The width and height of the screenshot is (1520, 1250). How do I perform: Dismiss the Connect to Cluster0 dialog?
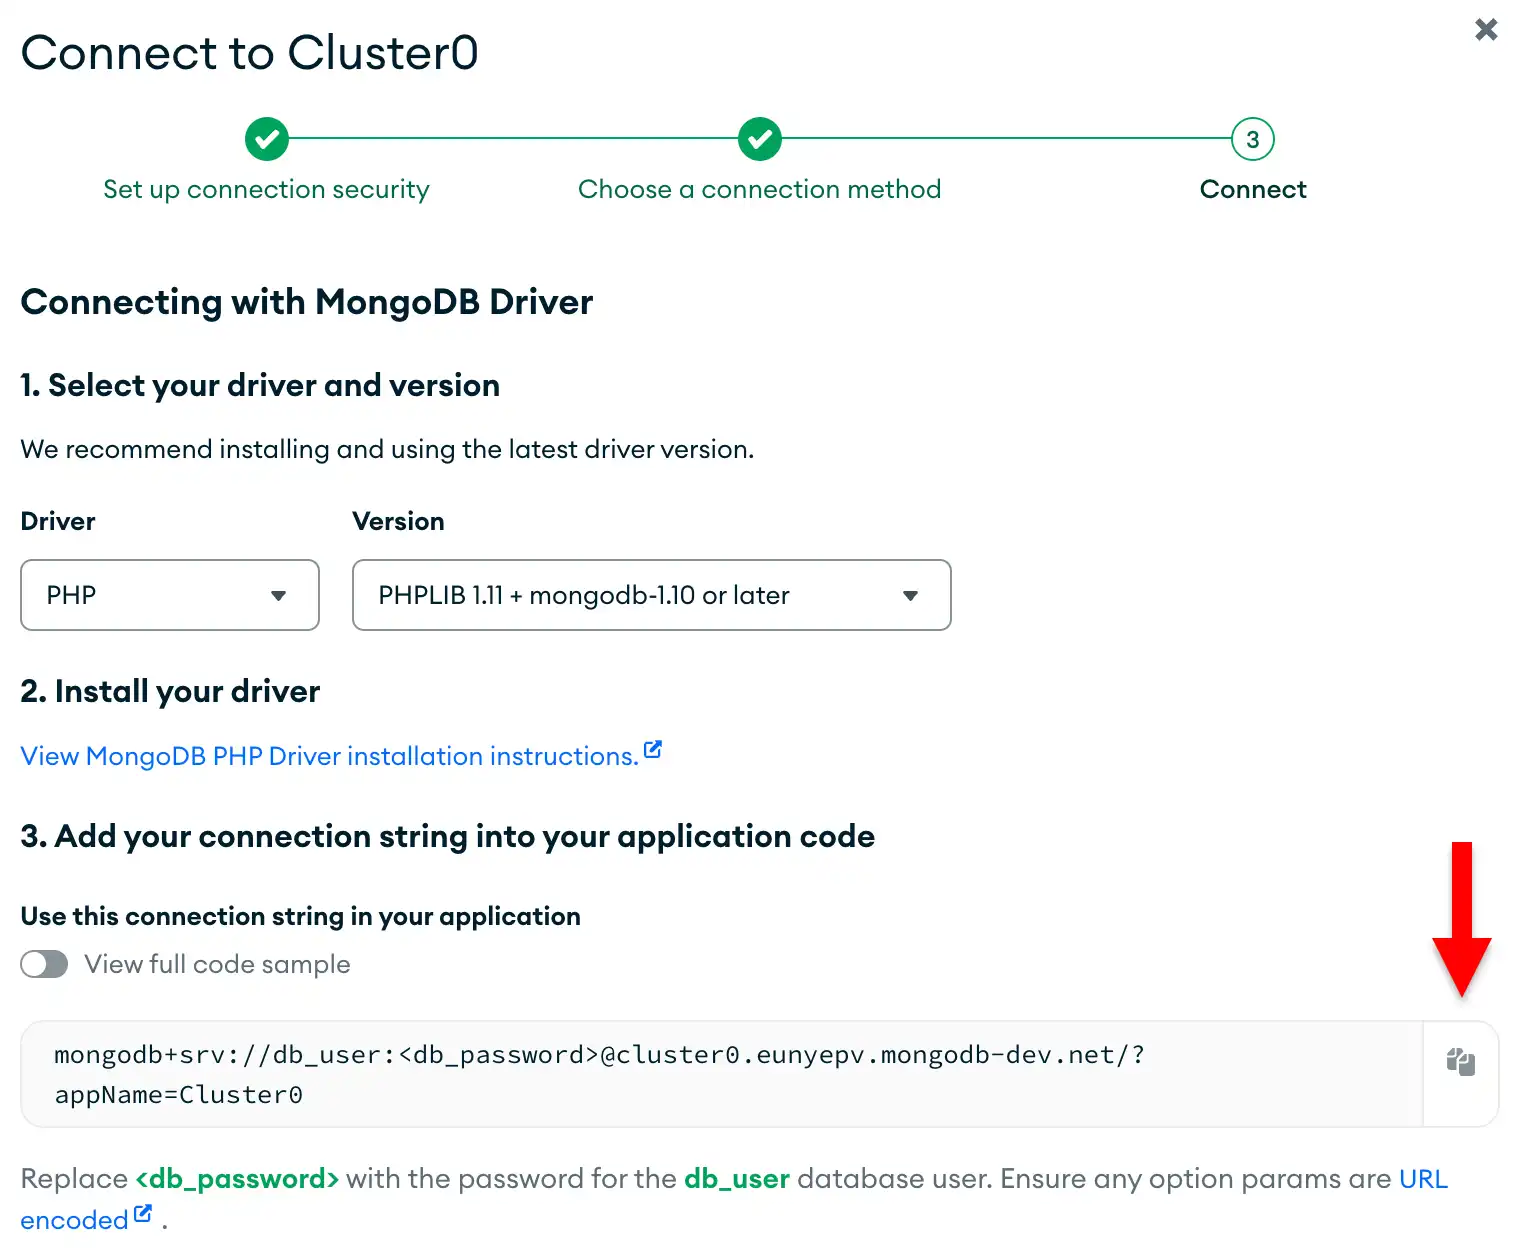click(1486, 30)
